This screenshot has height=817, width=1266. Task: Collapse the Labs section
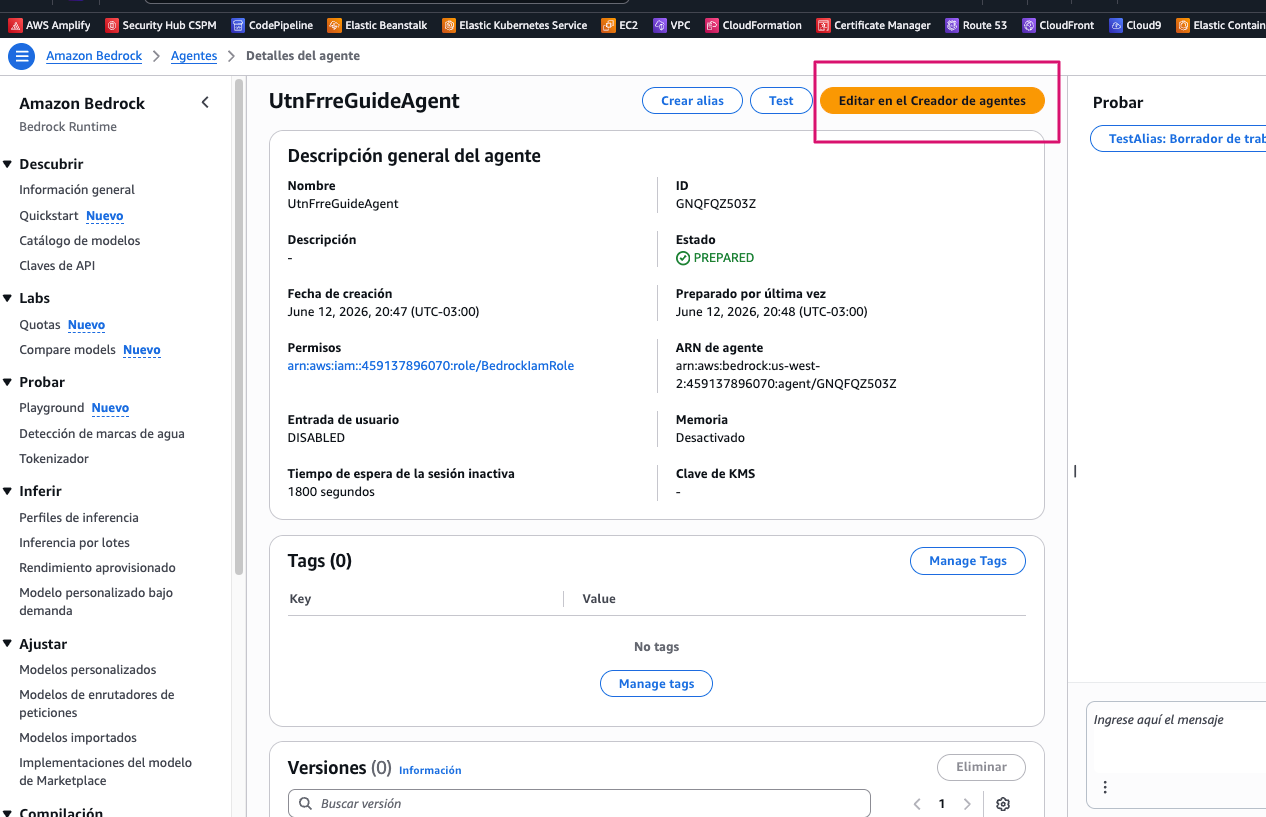tap(8, 298)
